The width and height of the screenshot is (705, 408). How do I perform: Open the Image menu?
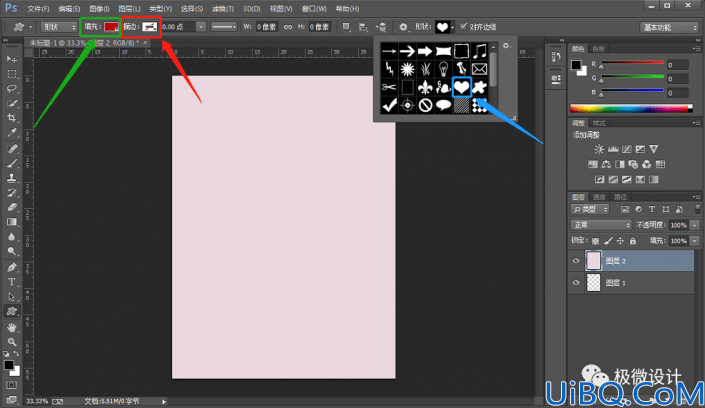click(99, 9)
